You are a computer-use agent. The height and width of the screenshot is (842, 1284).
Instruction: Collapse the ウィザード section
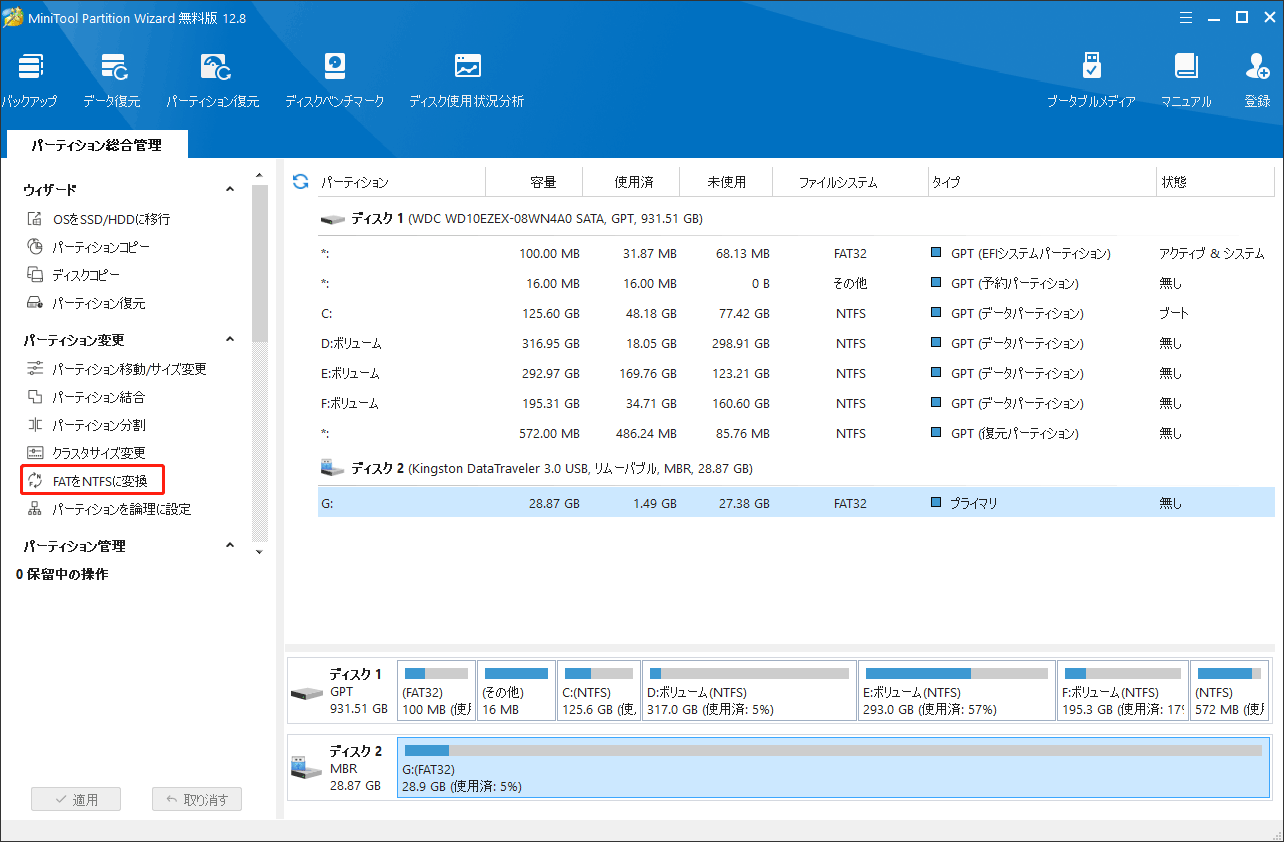coord(229,189)
